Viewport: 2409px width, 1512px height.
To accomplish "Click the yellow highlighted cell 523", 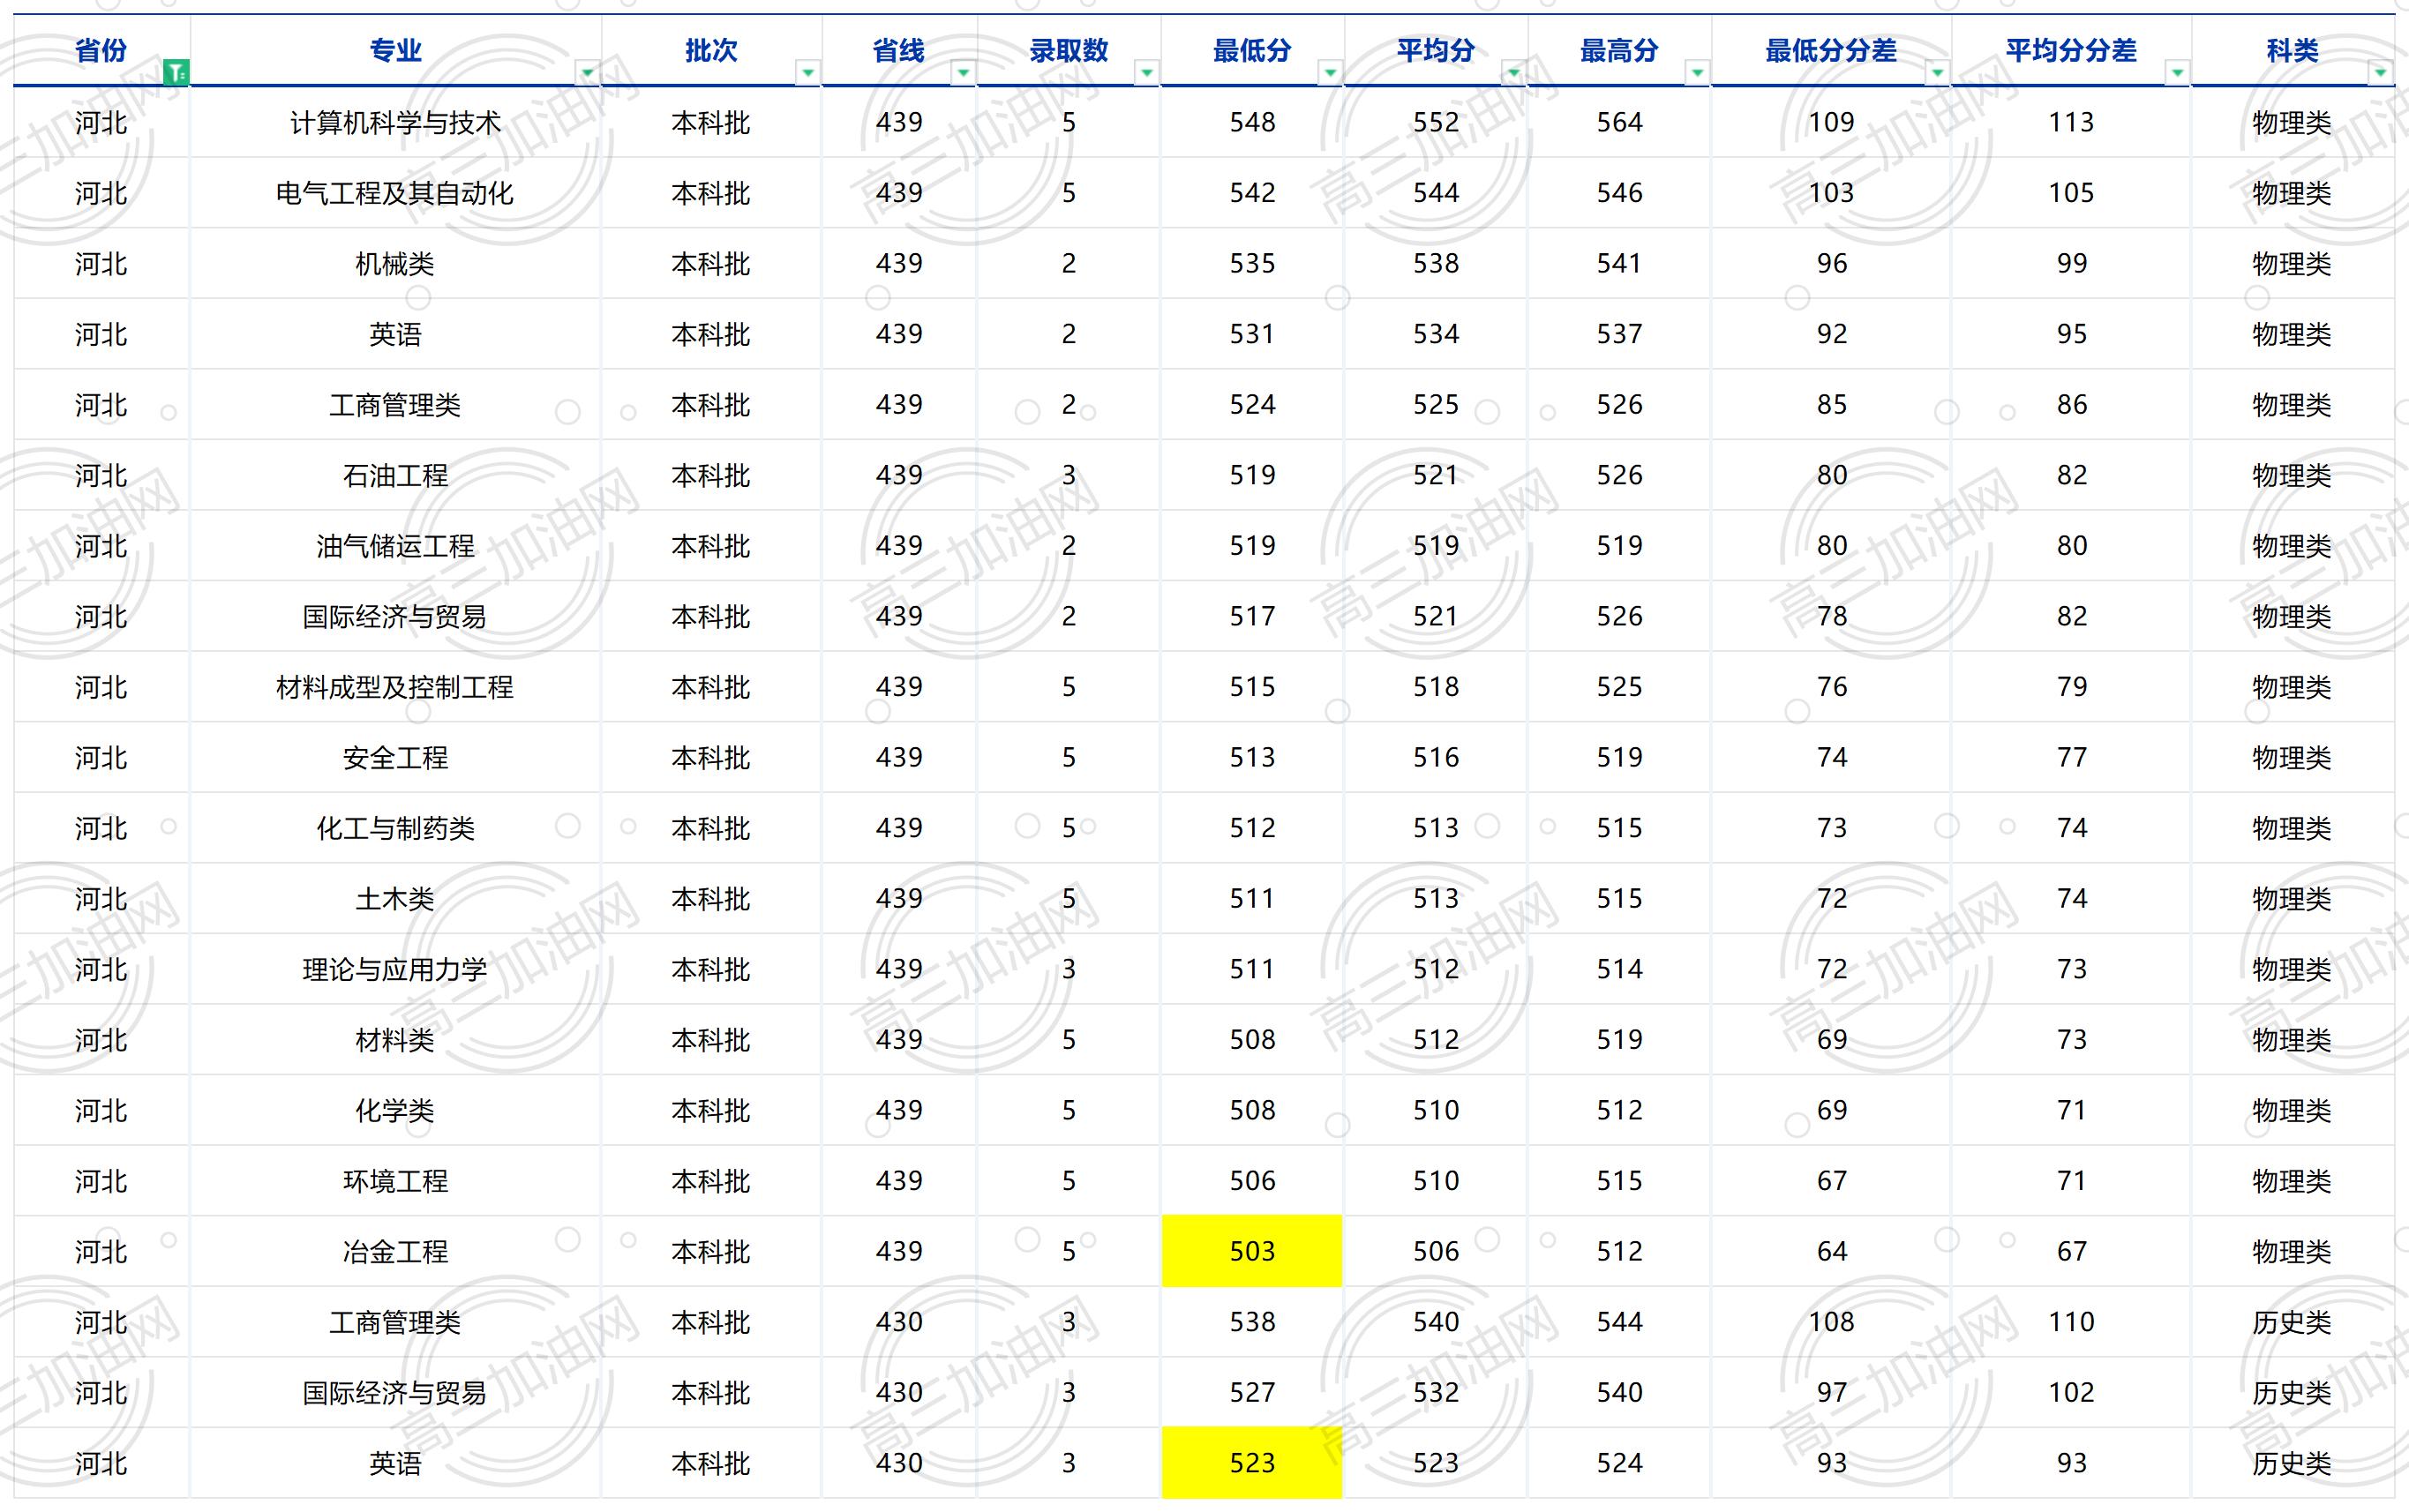I will click(x=1252, y=1463).
